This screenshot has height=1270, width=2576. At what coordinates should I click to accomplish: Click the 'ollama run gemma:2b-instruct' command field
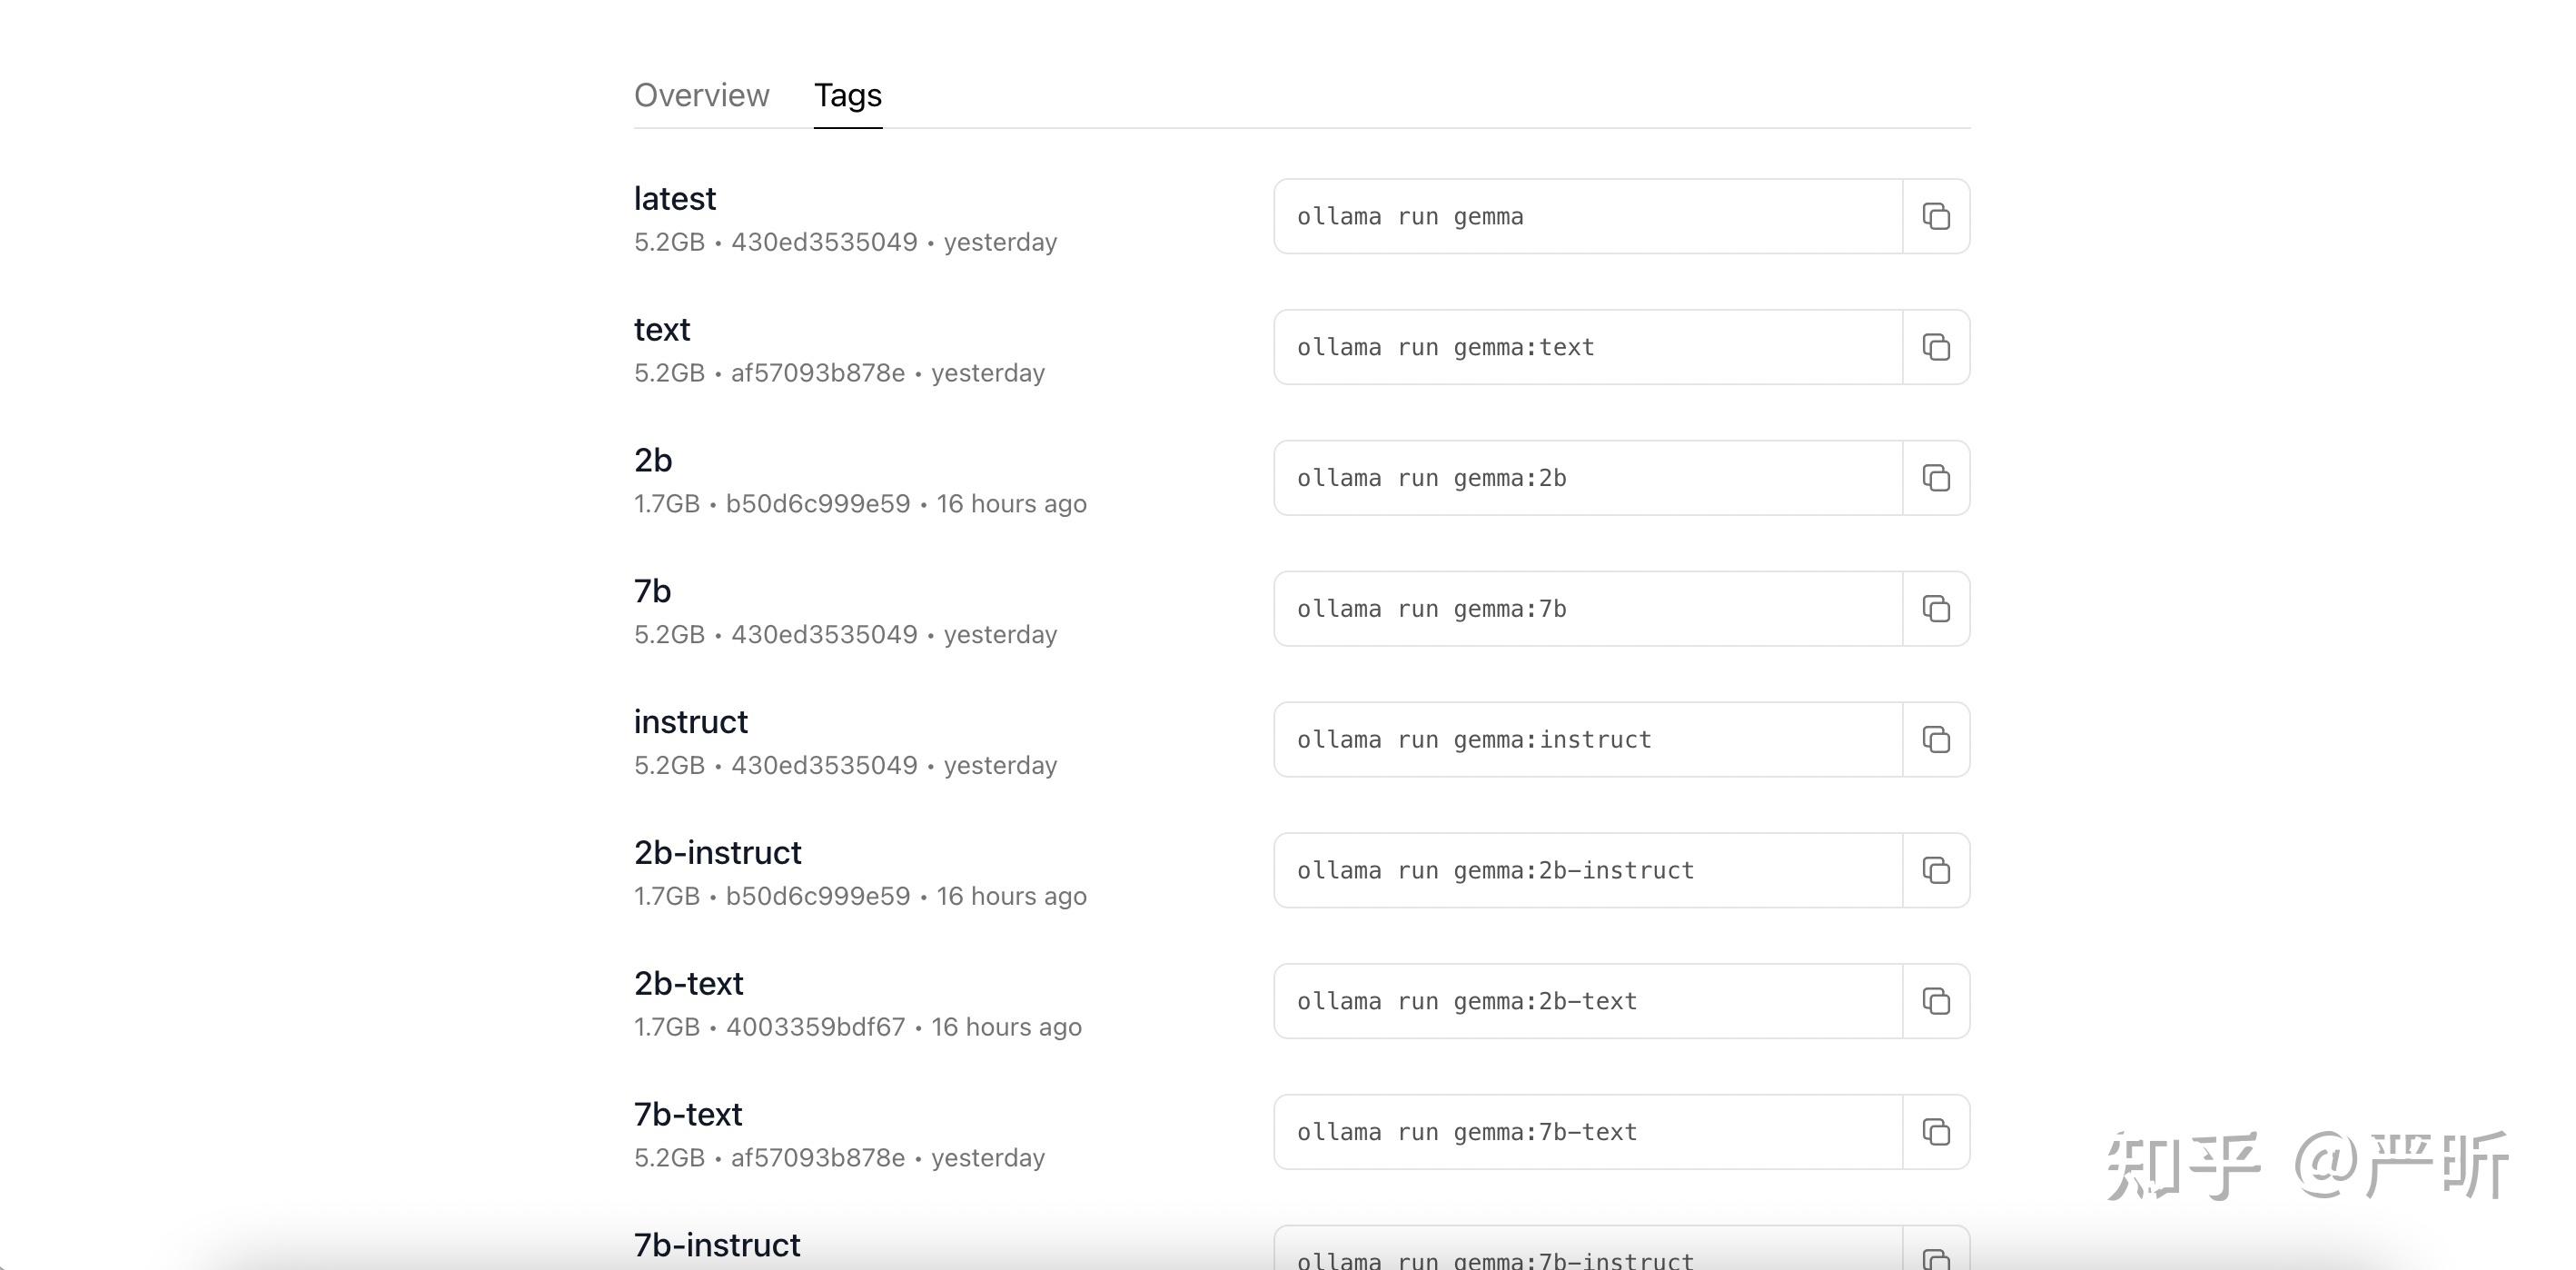(1588, 870)
